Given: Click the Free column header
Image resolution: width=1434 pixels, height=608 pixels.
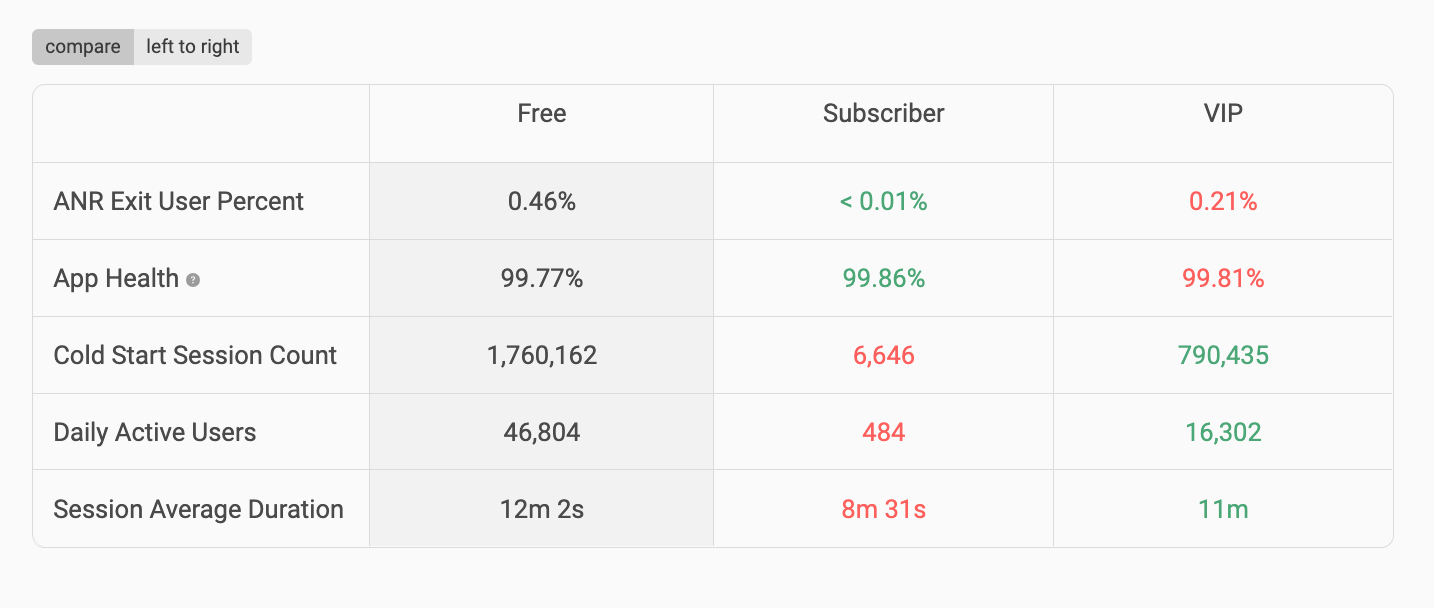Looking at the screenshot, I should click(542, 114).
